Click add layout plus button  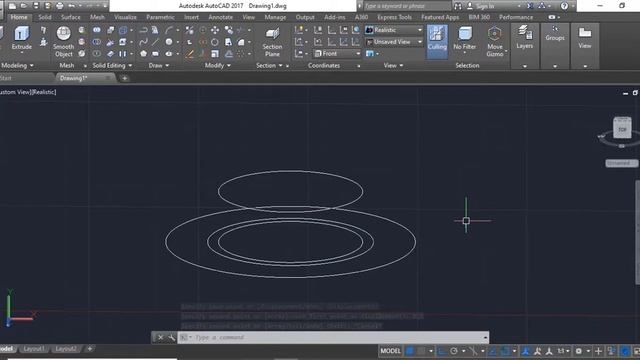click(89, 349)
